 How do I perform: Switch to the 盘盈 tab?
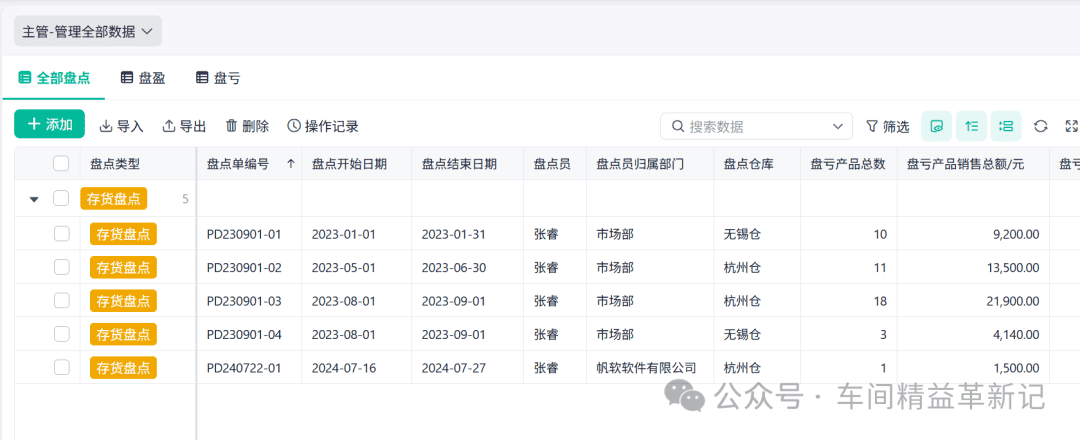click(x=143, y=78)
